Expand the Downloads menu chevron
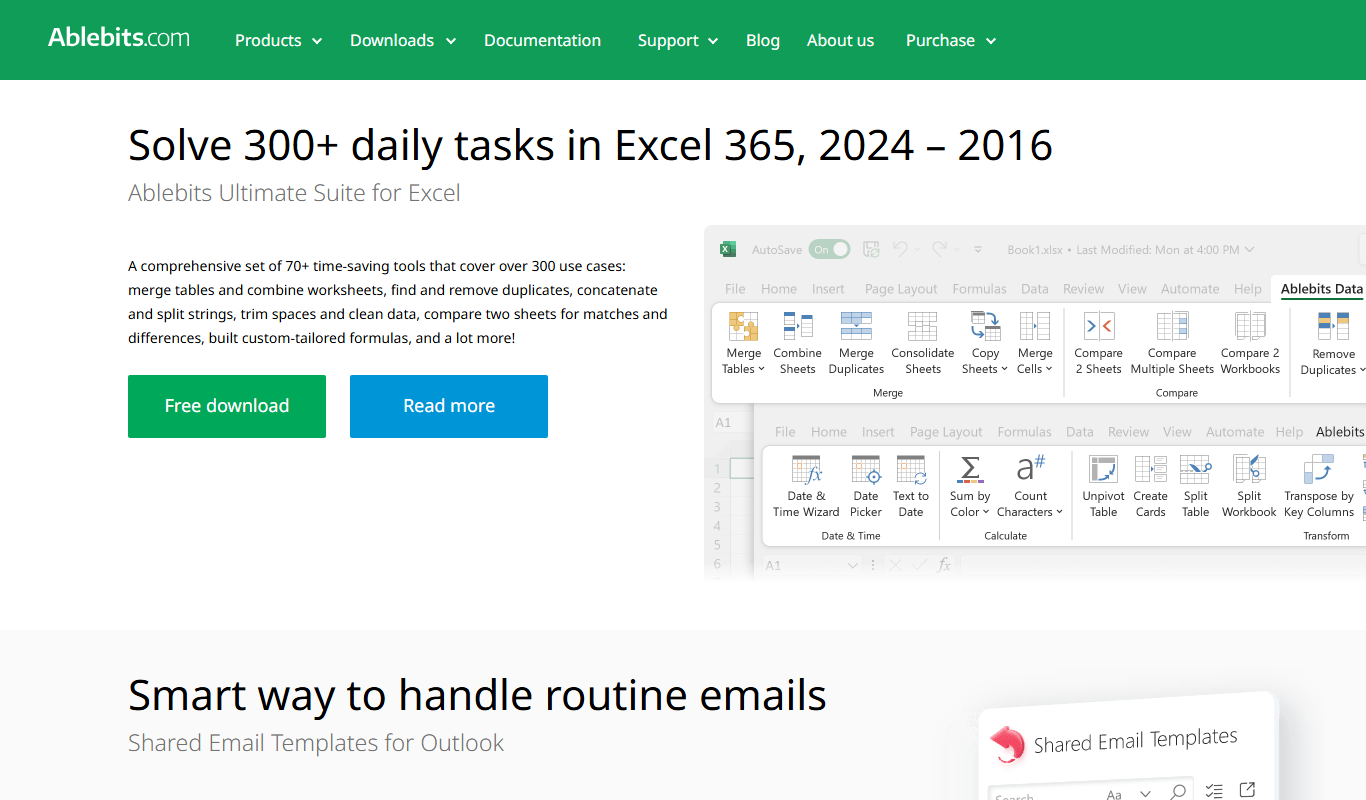The width and height of the screenshot is (1366, 800). click(x=451, y=41)
